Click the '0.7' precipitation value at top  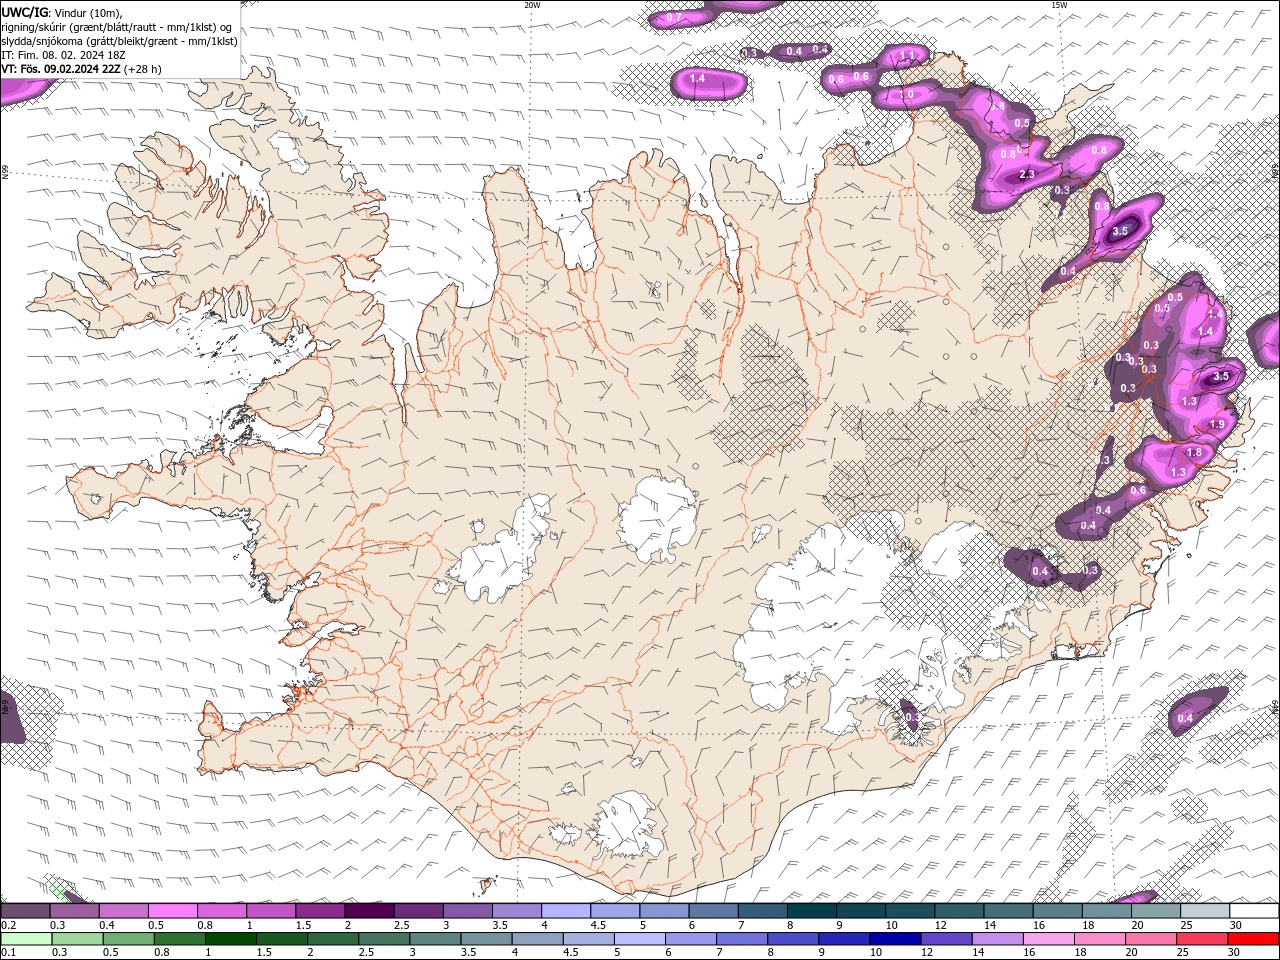tap(674, 17)
